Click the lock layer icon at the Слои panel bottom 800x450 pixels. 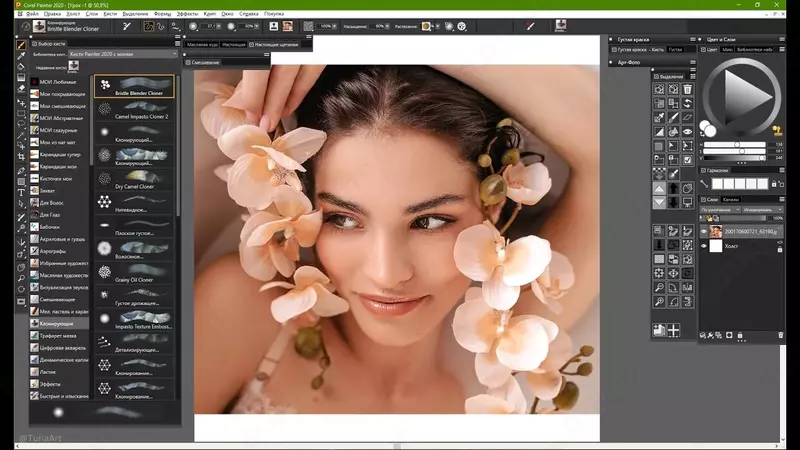pyautogui.click(x=740, y=335)
